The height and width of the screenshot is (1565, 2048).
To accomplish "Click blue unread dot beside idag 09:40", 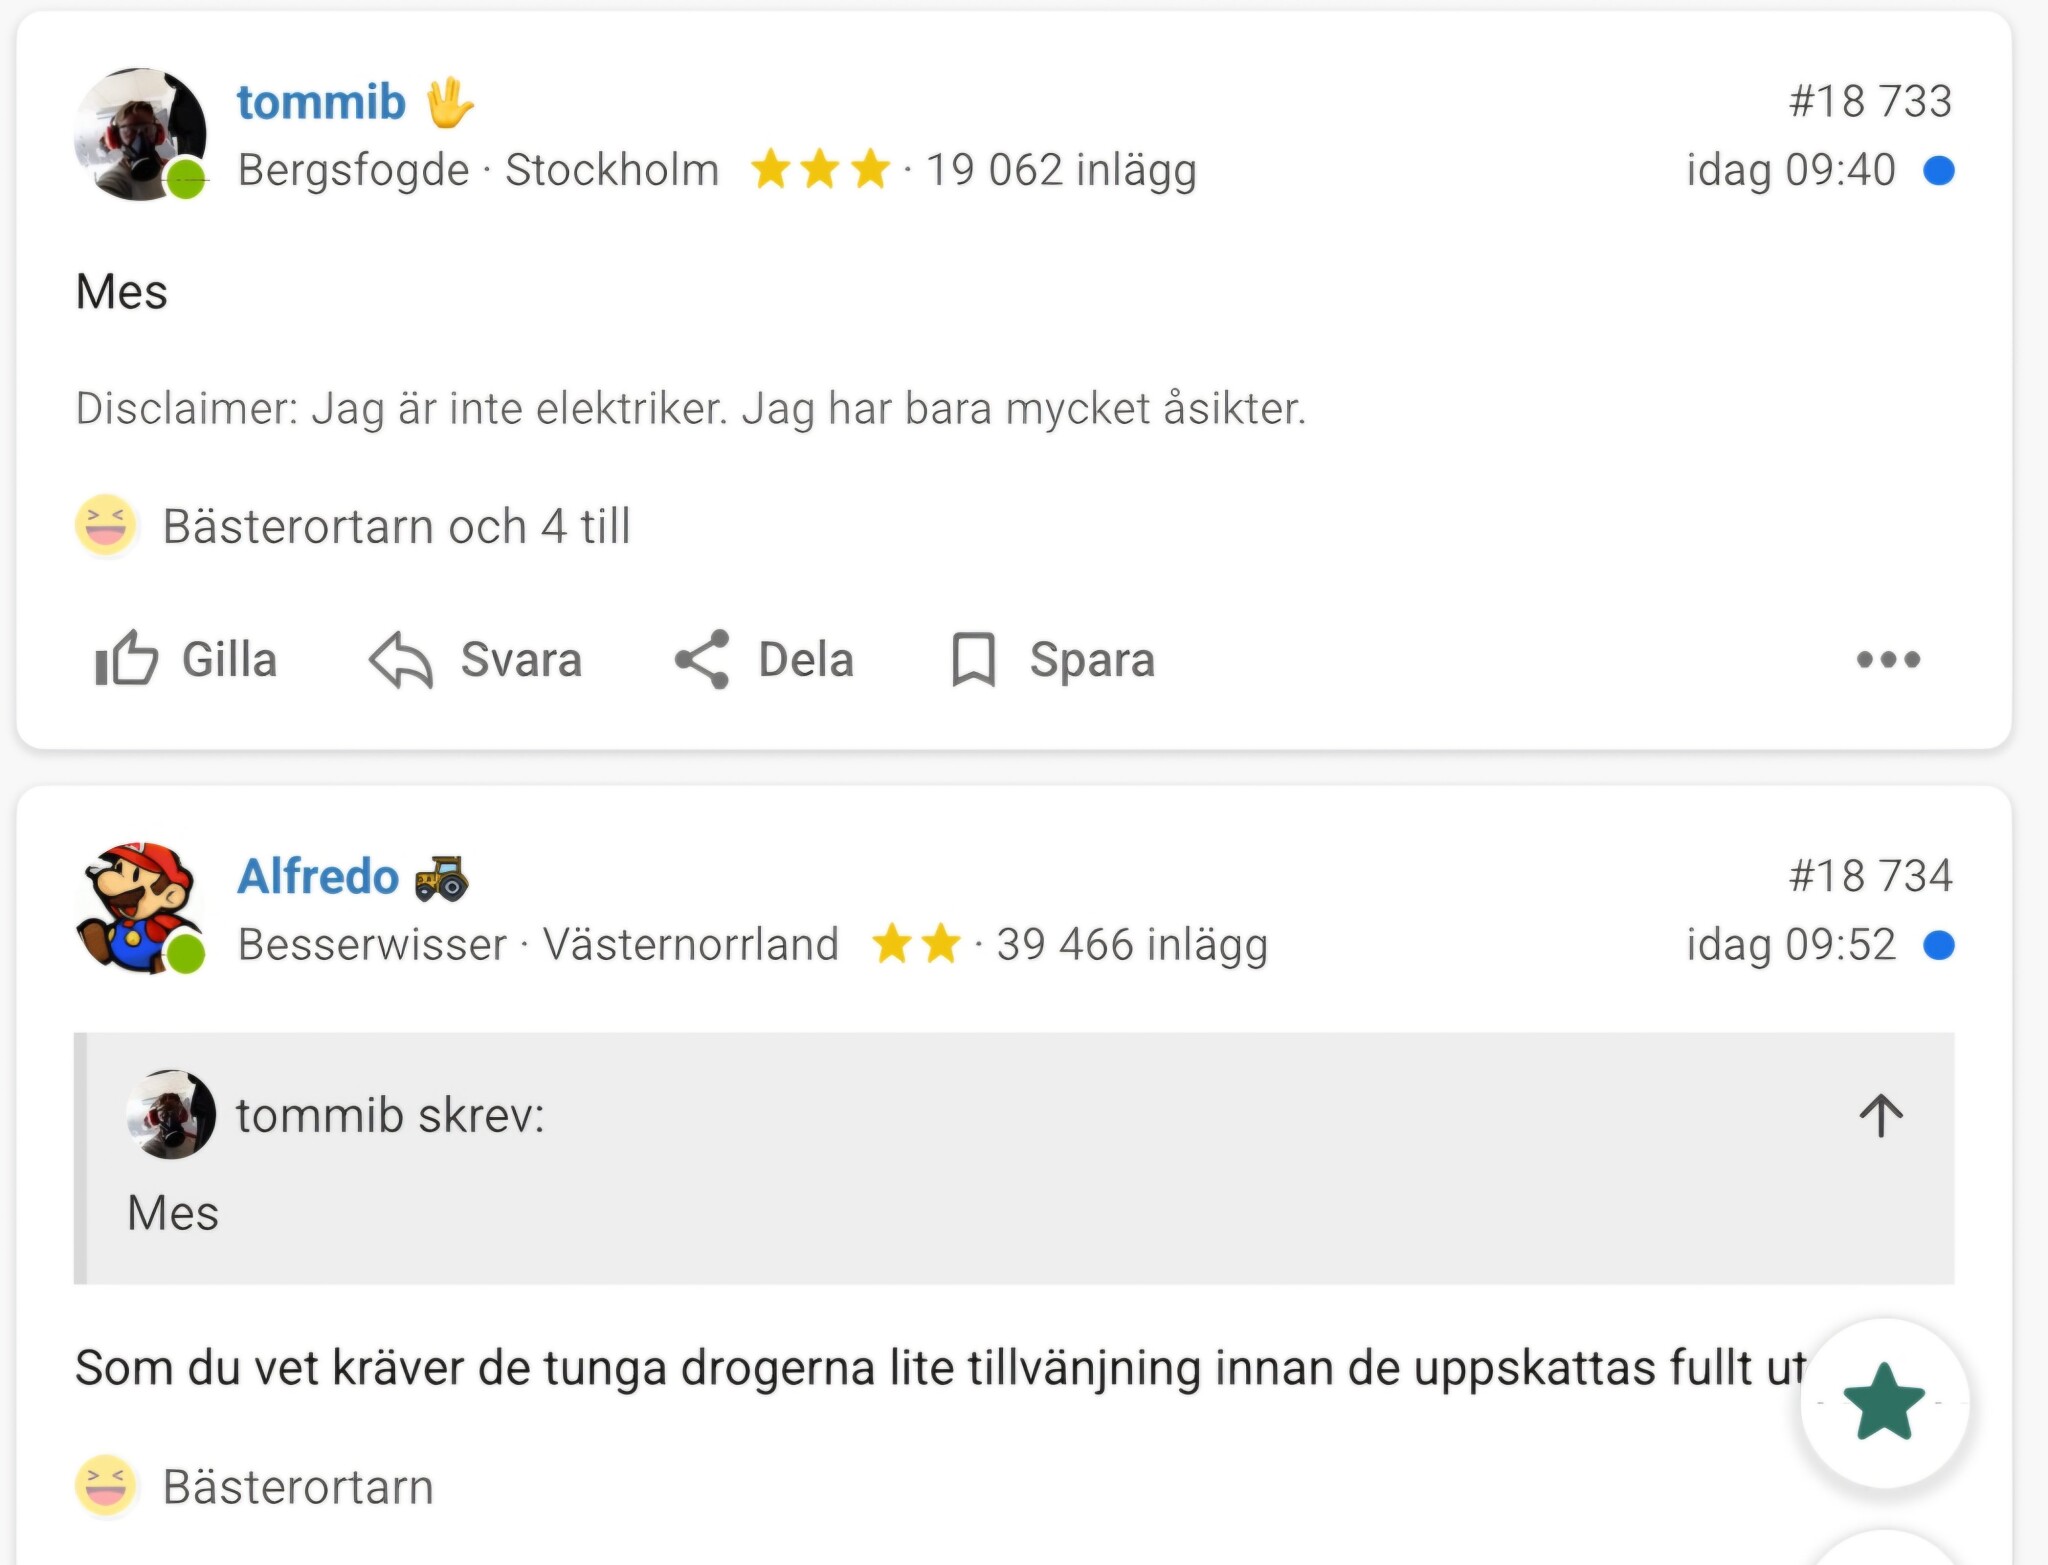I will point(1938,170).
